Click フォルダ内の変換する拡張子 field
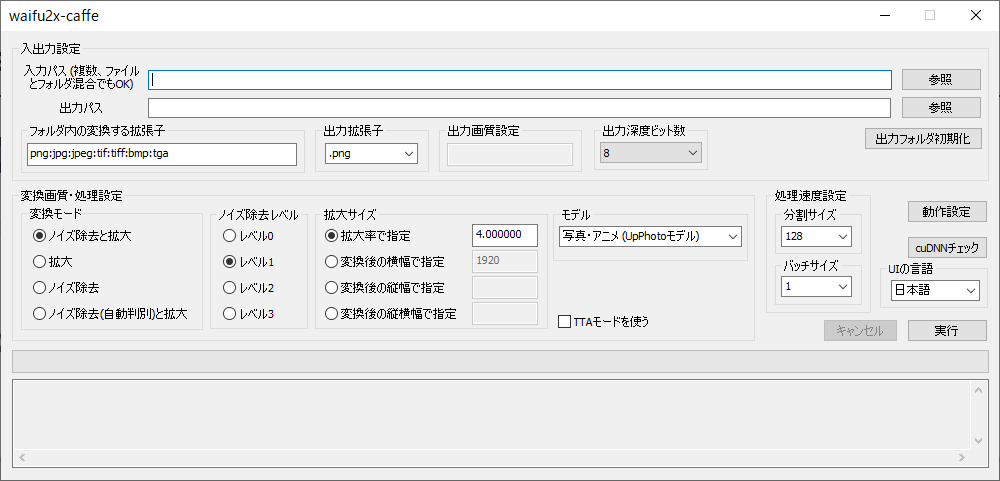 coord(162,154)
